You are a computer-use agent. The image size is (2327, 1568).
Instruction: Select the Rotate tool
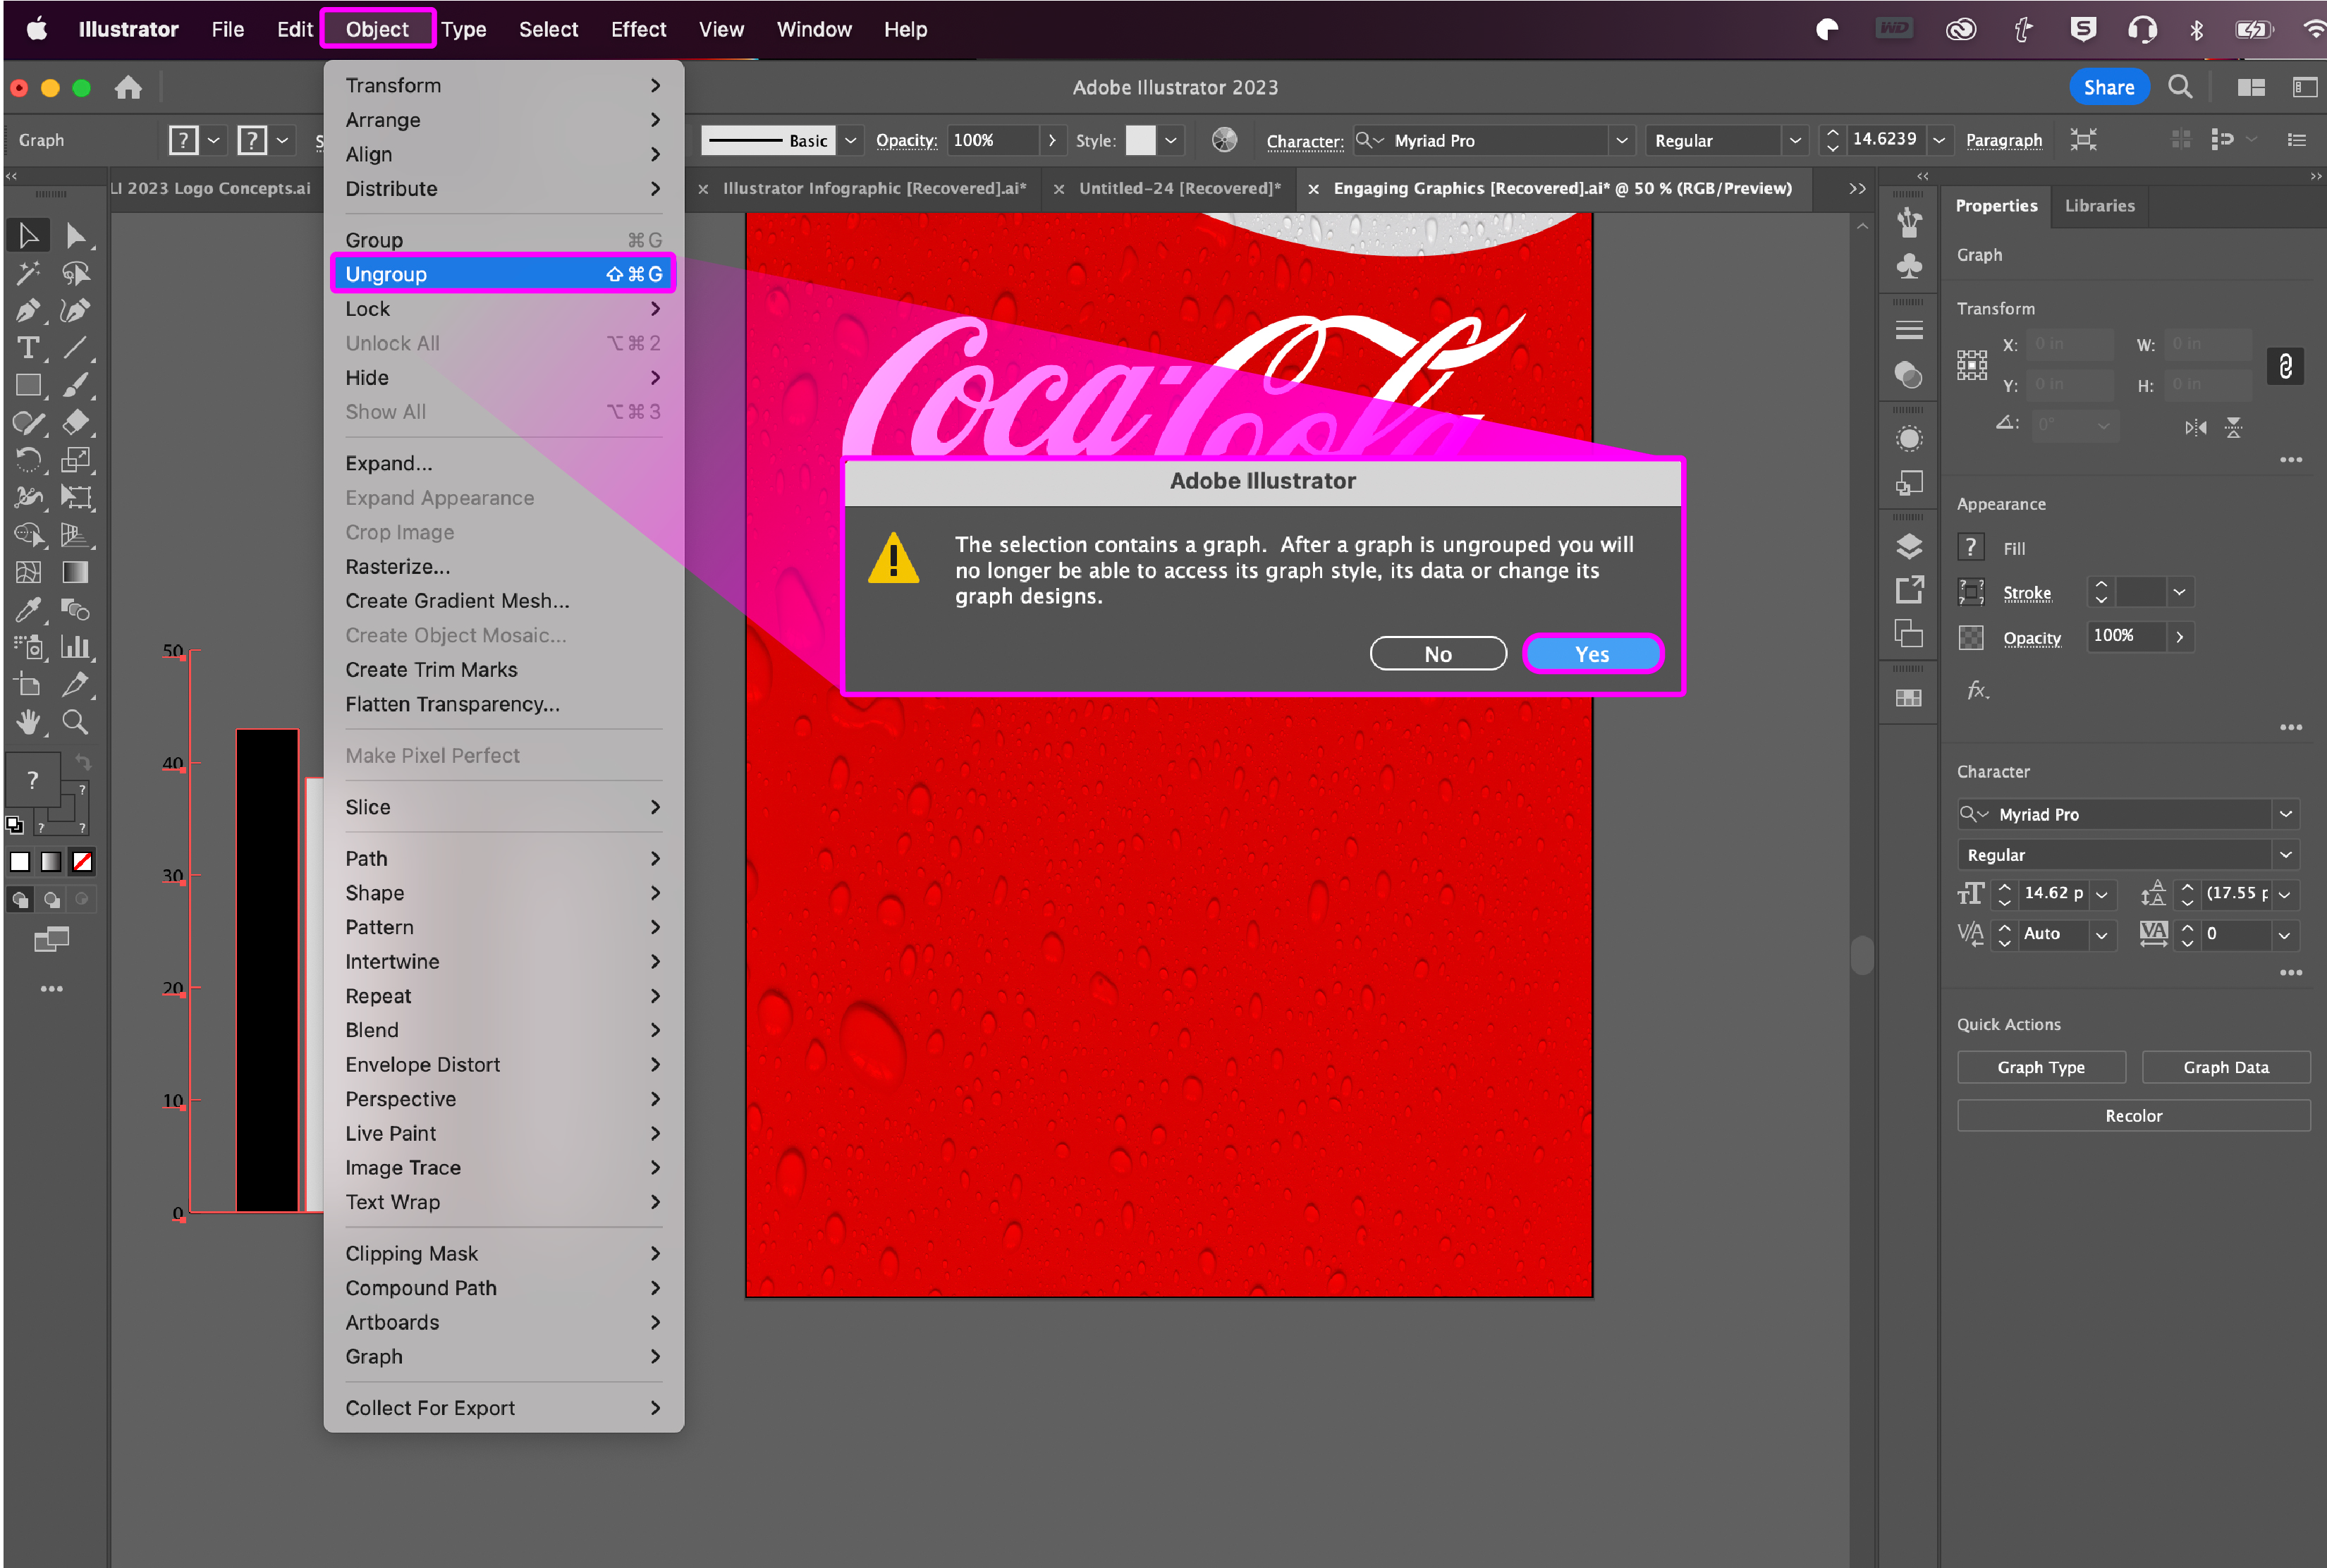(x=28, y=460)
